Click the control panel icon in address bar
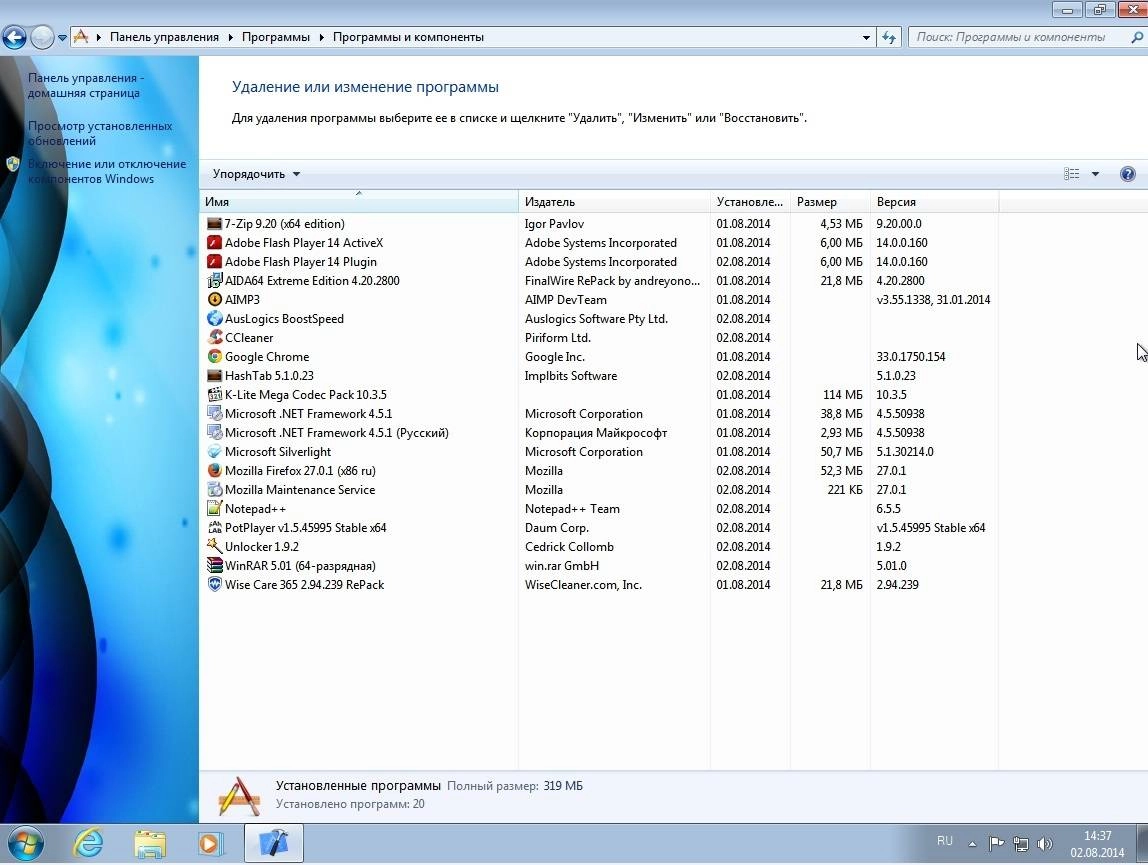This screenshot has height=865, width=1148. pyautogui.click(x=81, y=37)
